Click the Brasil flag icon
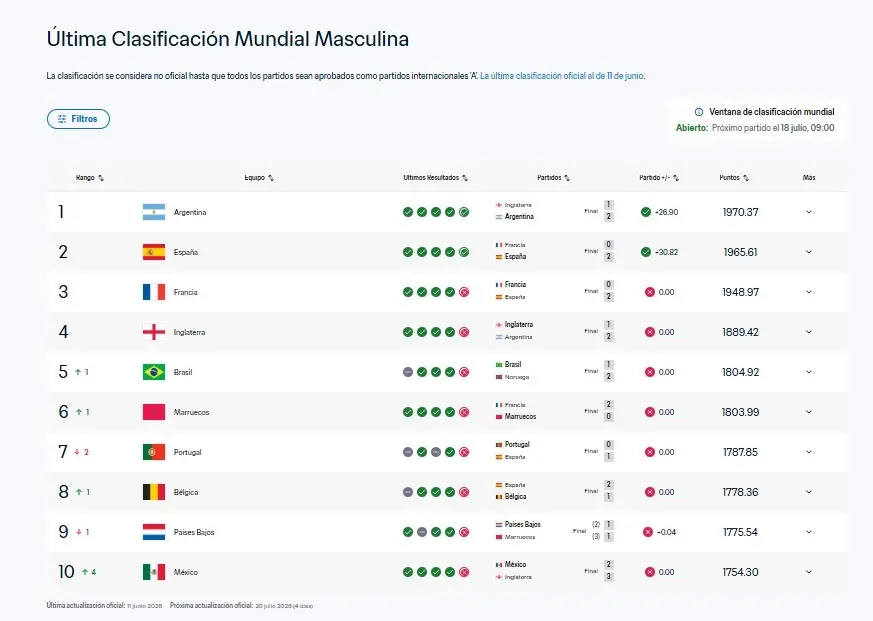This screenshot has height=621, width=873. [x=154, y=372]
